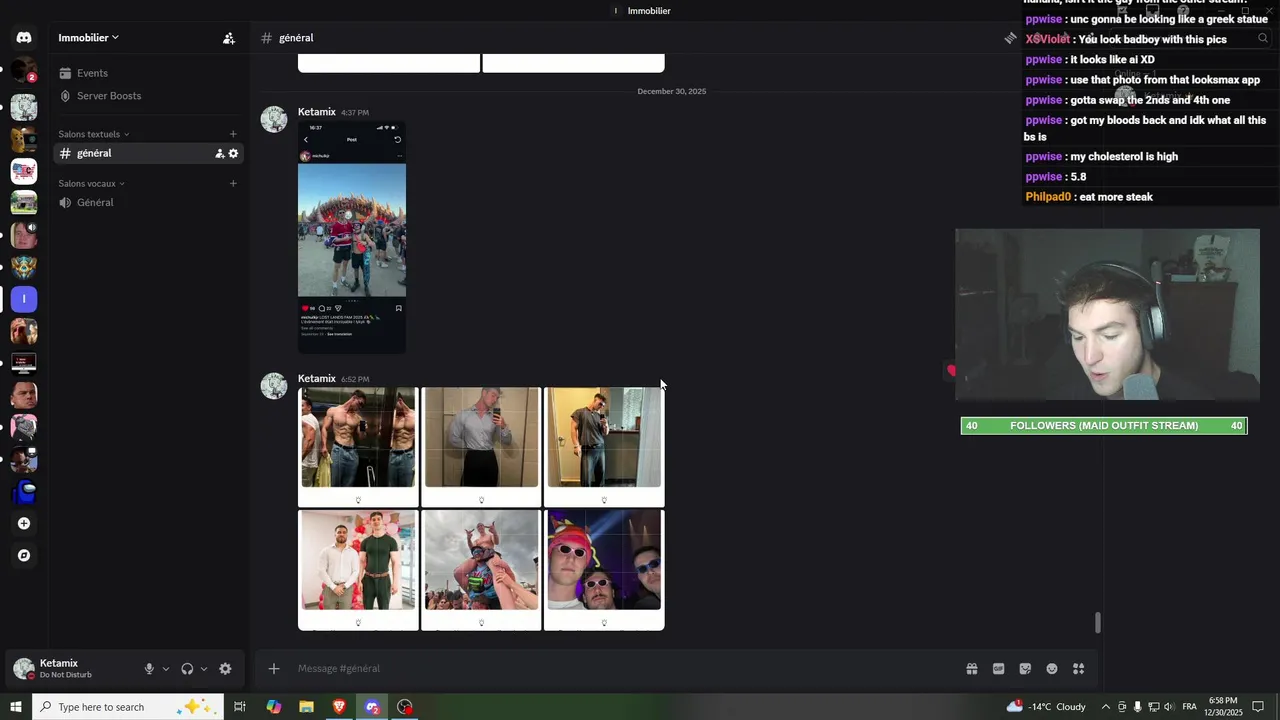1280x720 pixels.
Task: Open the Events calendar entry
Action: tap(150, 73)
